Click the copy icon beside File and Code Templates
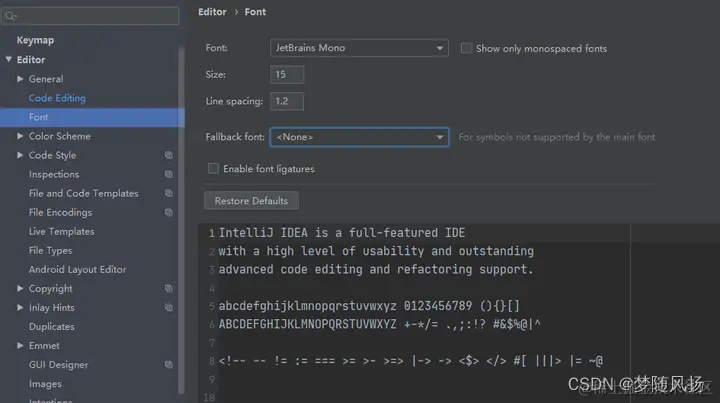The width and height of the screenshot is (720, 403). pos(169,193)
